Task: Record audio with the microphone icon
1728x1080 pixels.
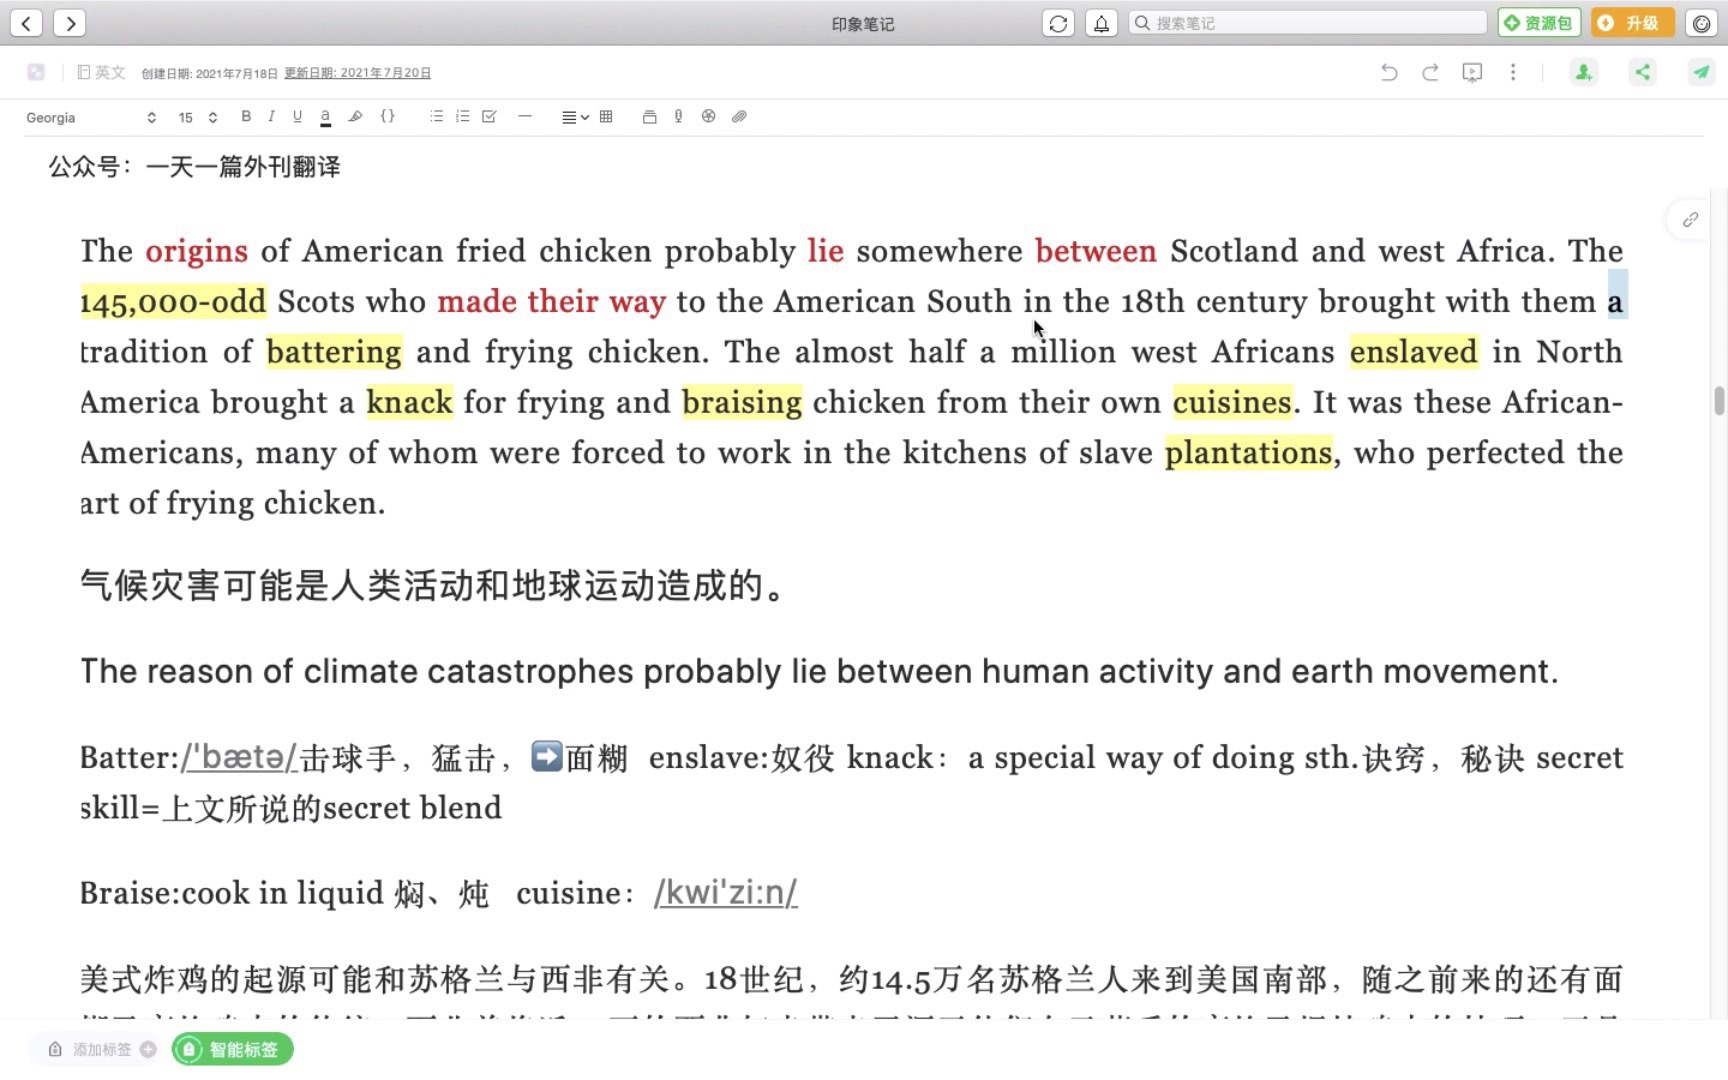Action: (678, 116)
